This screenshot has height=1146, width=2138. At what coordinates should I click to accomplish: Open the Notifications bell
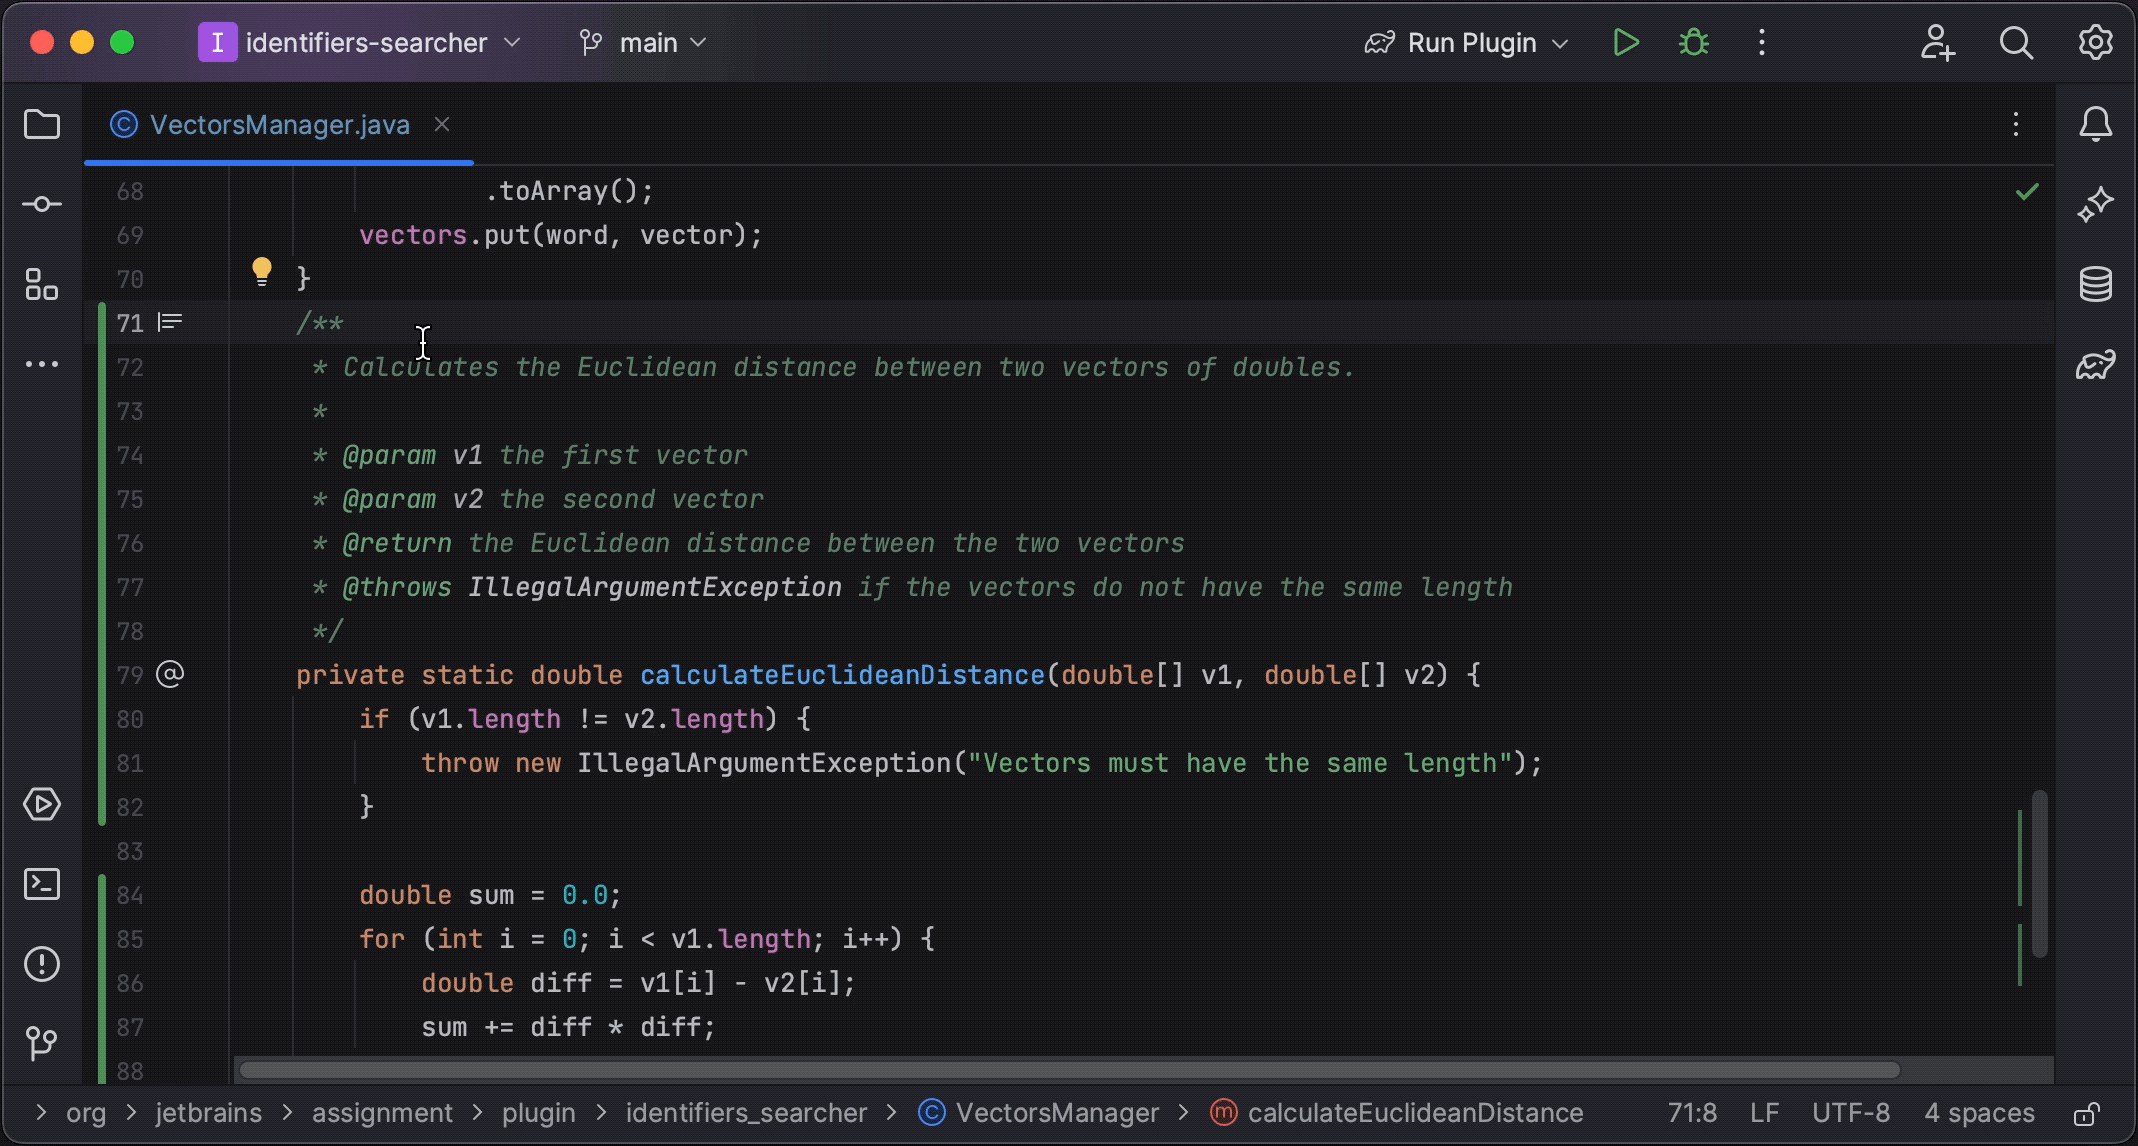point(2096,124)
